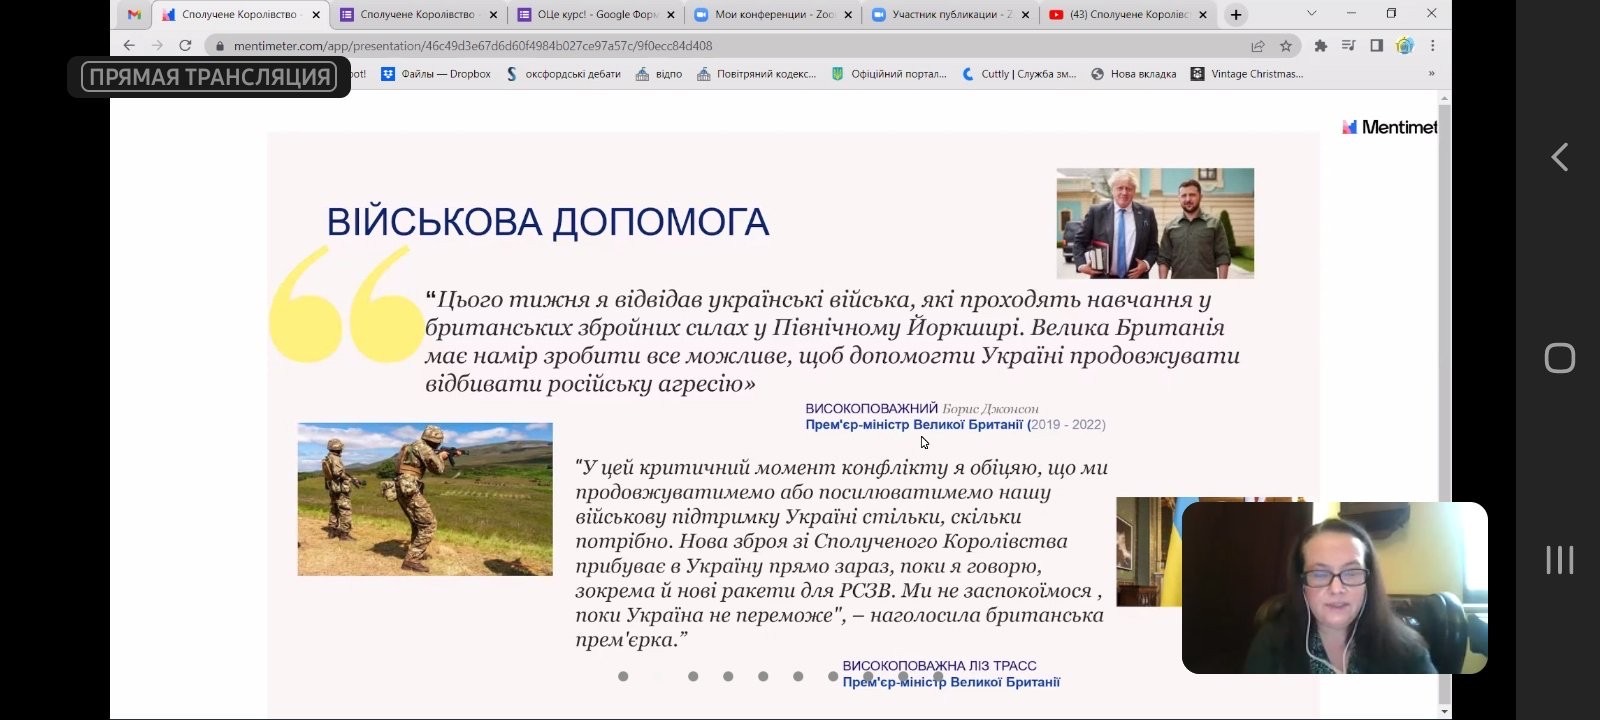Open the 'ОЦе курс! - Google Форм' tab

[596, 15]
